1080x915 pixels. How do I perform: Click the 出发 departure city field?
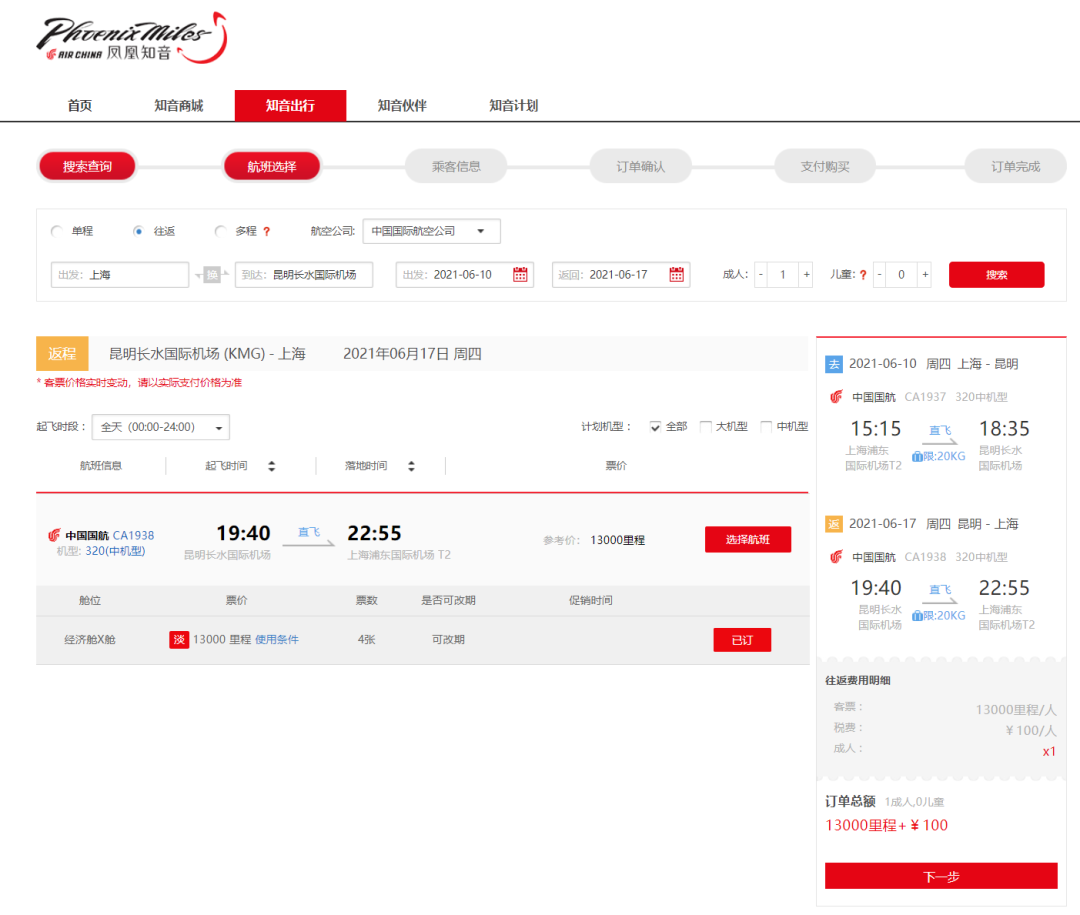click(120, 275)
